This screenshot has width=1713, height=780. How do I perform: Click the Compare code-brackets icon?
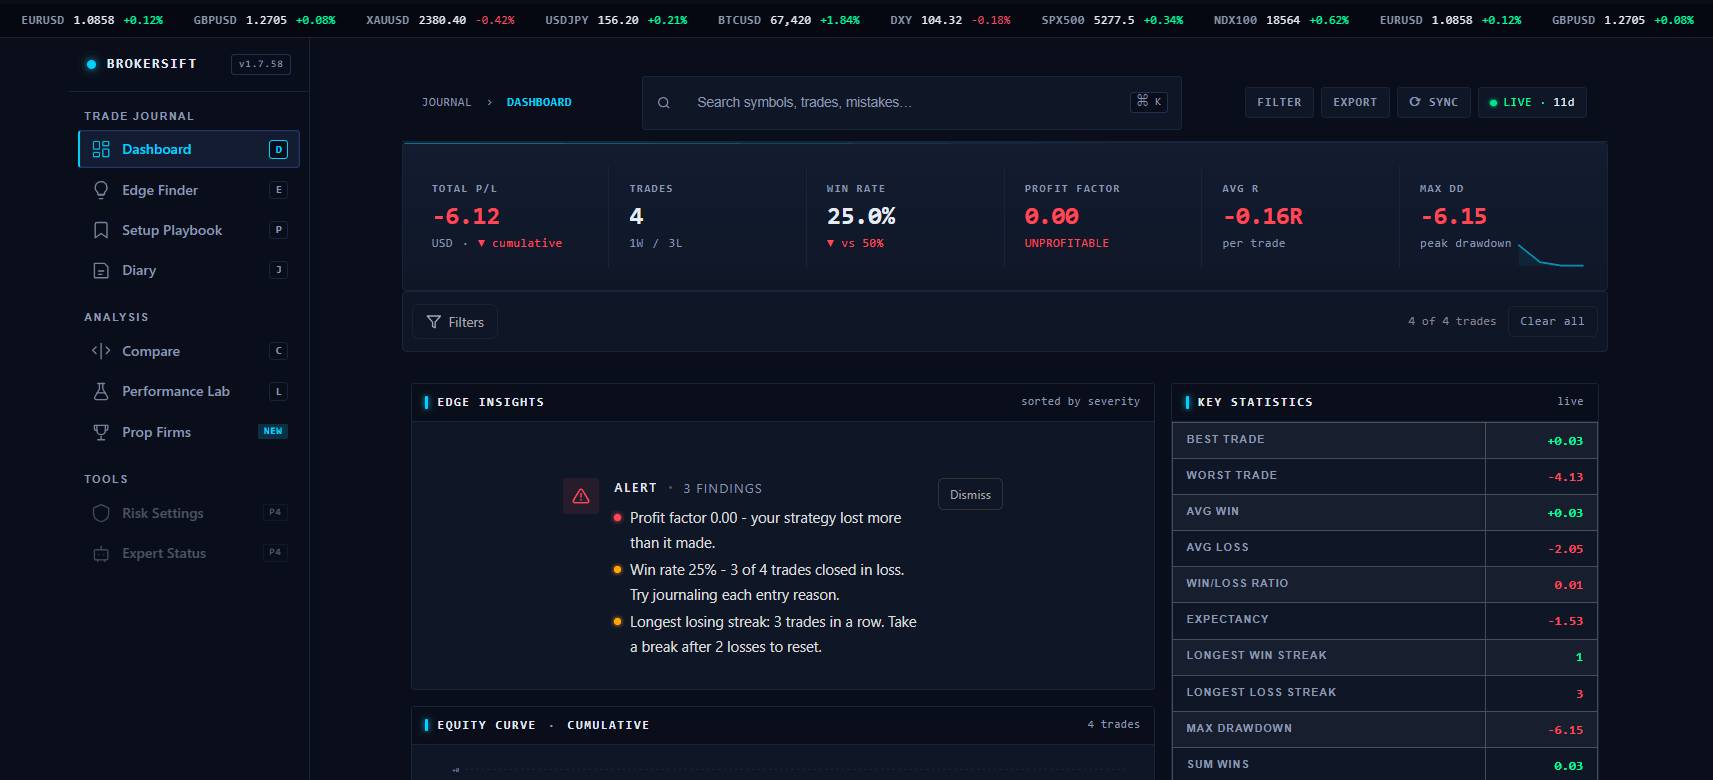click(101, 351)
